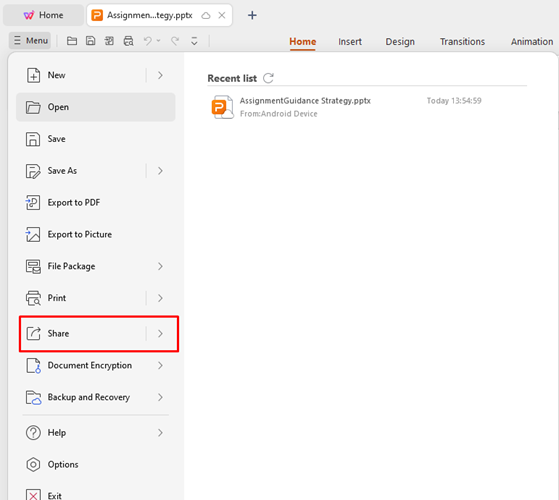
Task: Open the customize quick access toolbar dropdown
Action: click(x=194, y=41)
